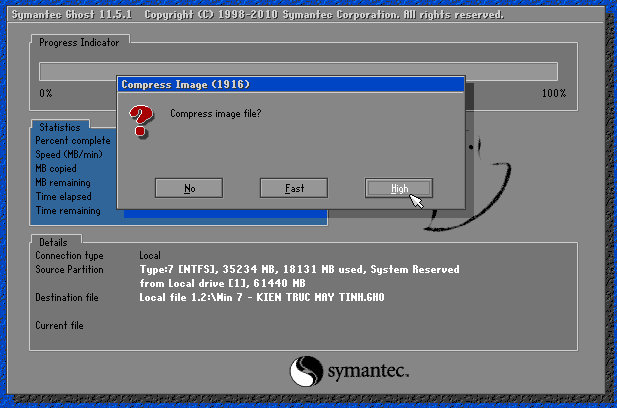Click the 'Source Partition' label
The image size is (617, 408).
pyautogui.click(x=69, y=270)
